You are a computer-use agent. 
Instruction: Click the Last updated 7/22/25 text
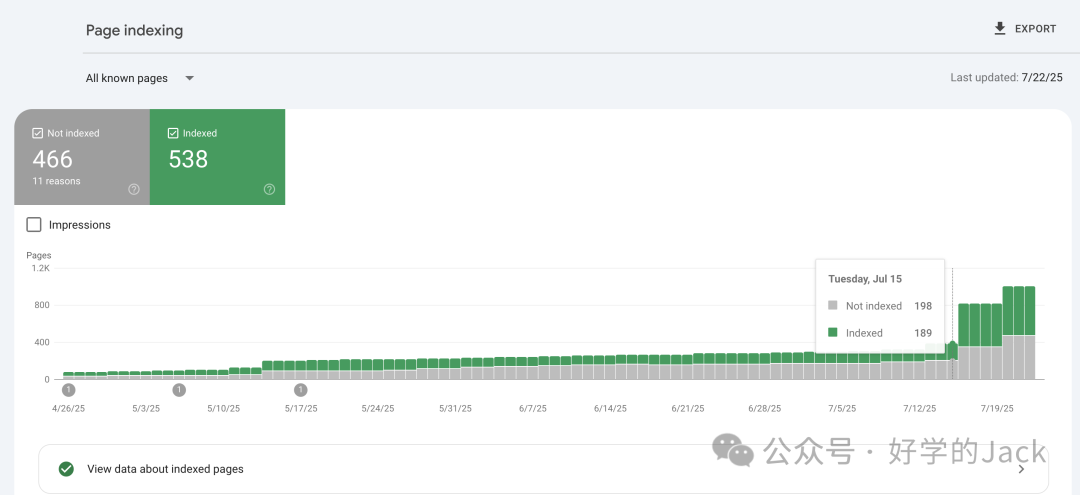point(1006,78)
